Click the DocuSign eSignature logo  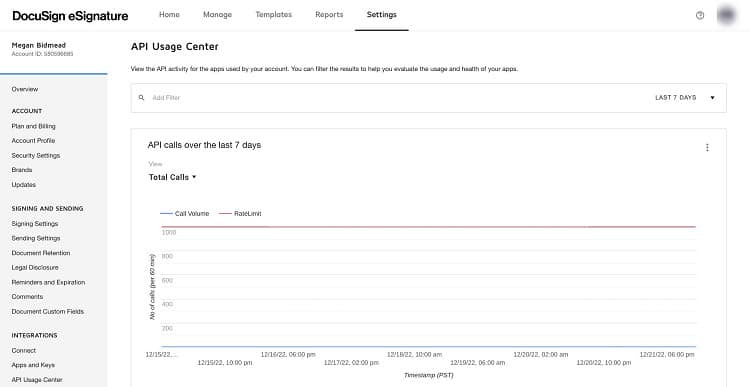click(x=70, y=16)
